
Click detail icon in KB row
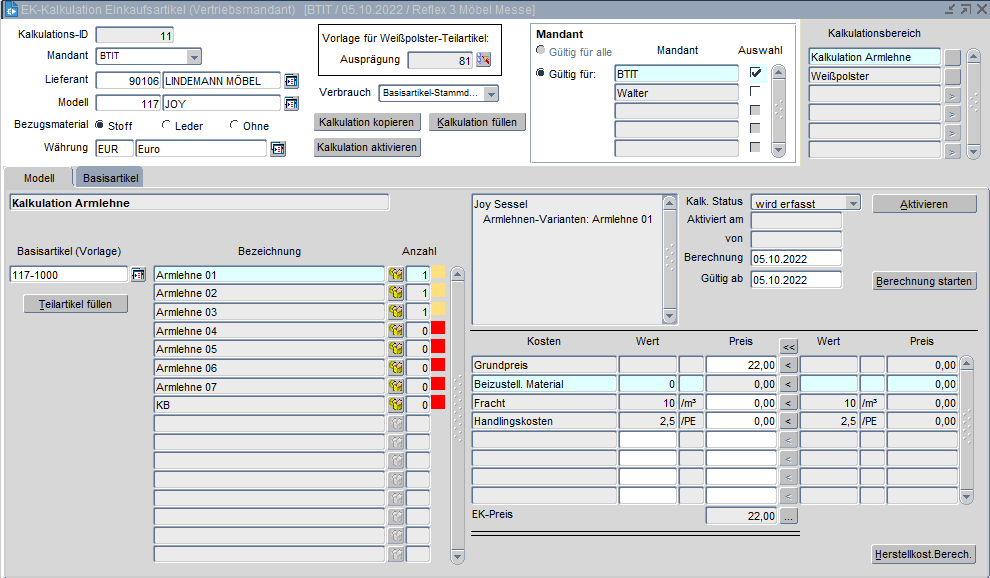point(396,405)
